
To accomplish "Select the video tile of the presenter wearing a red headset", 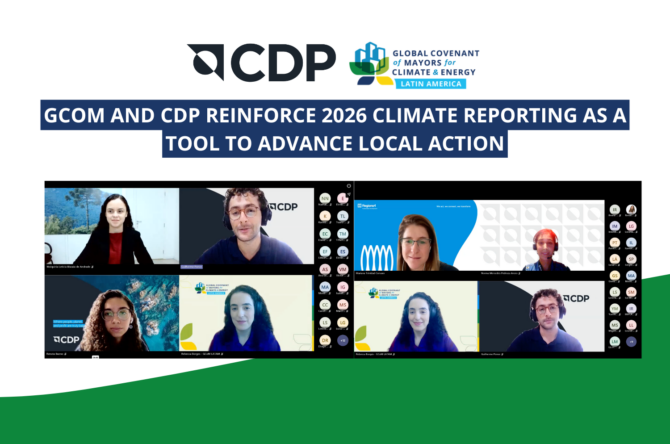I will click(541, 235).
